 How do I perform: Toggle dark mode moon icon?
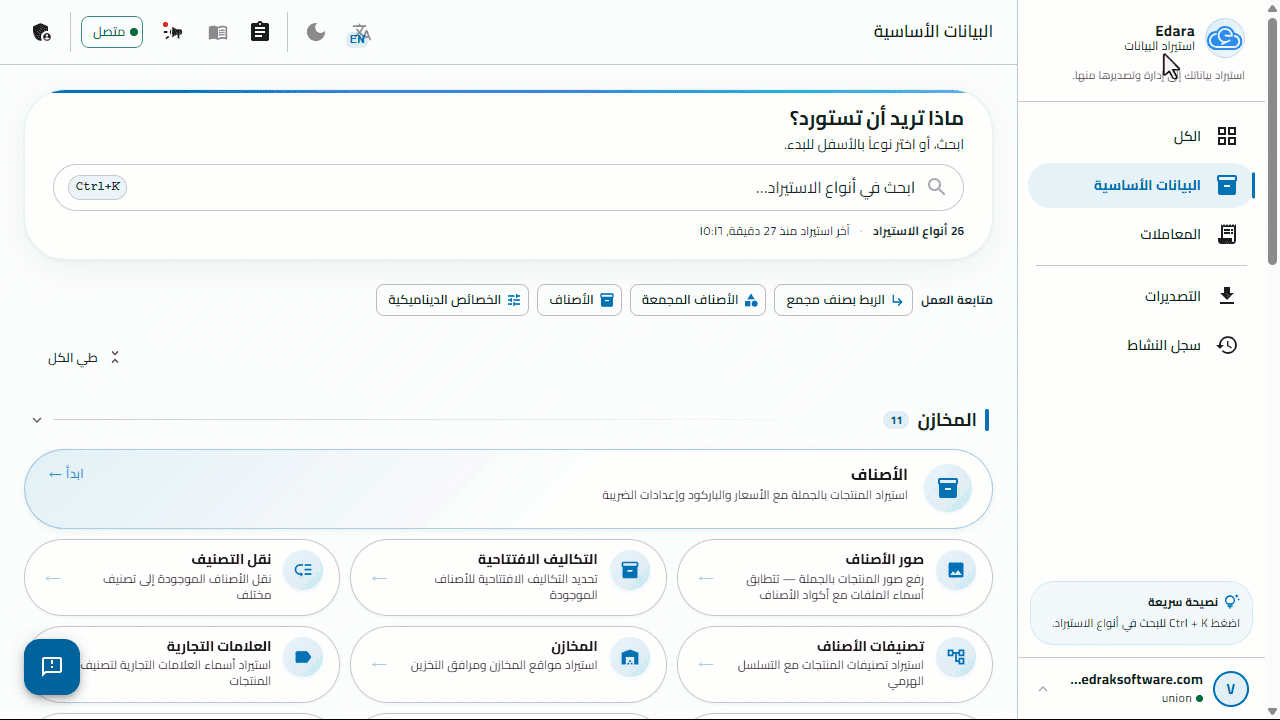coord(316,32)
